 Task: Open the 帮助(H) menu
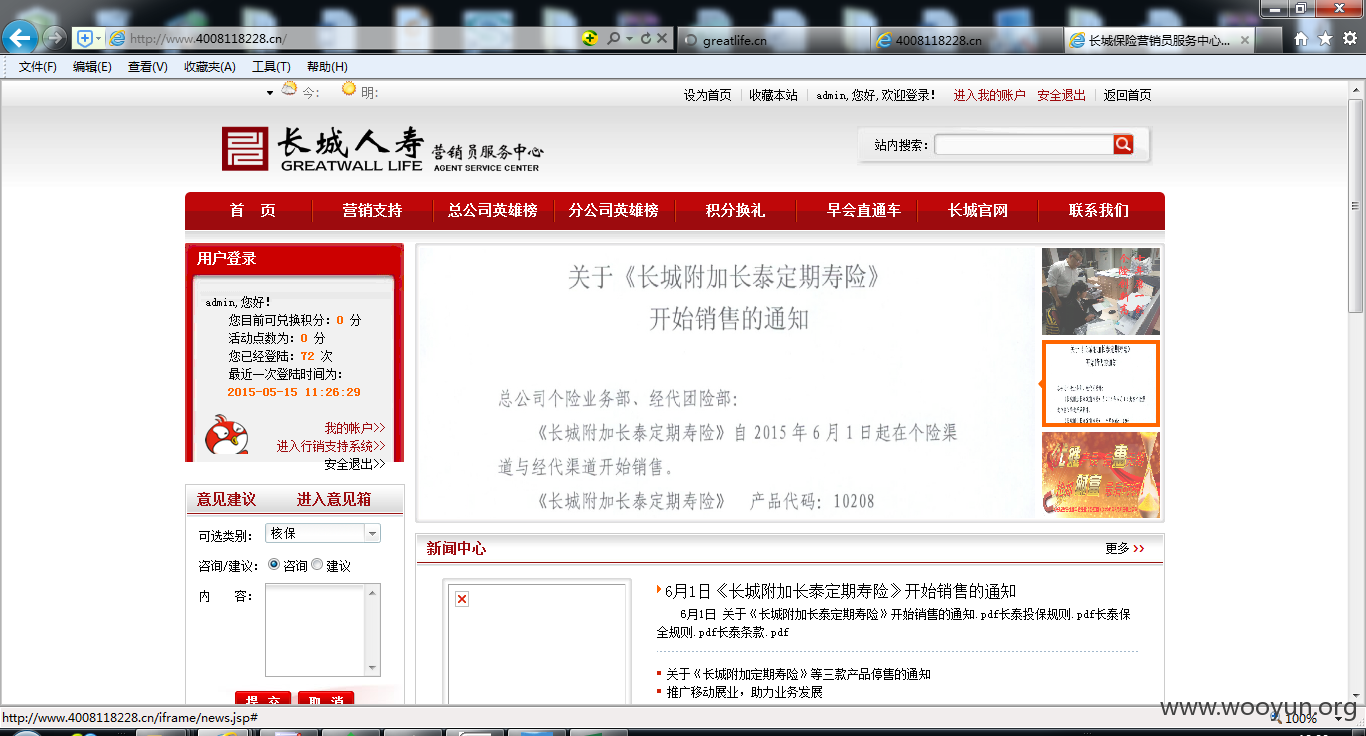(x=327, y=67)
